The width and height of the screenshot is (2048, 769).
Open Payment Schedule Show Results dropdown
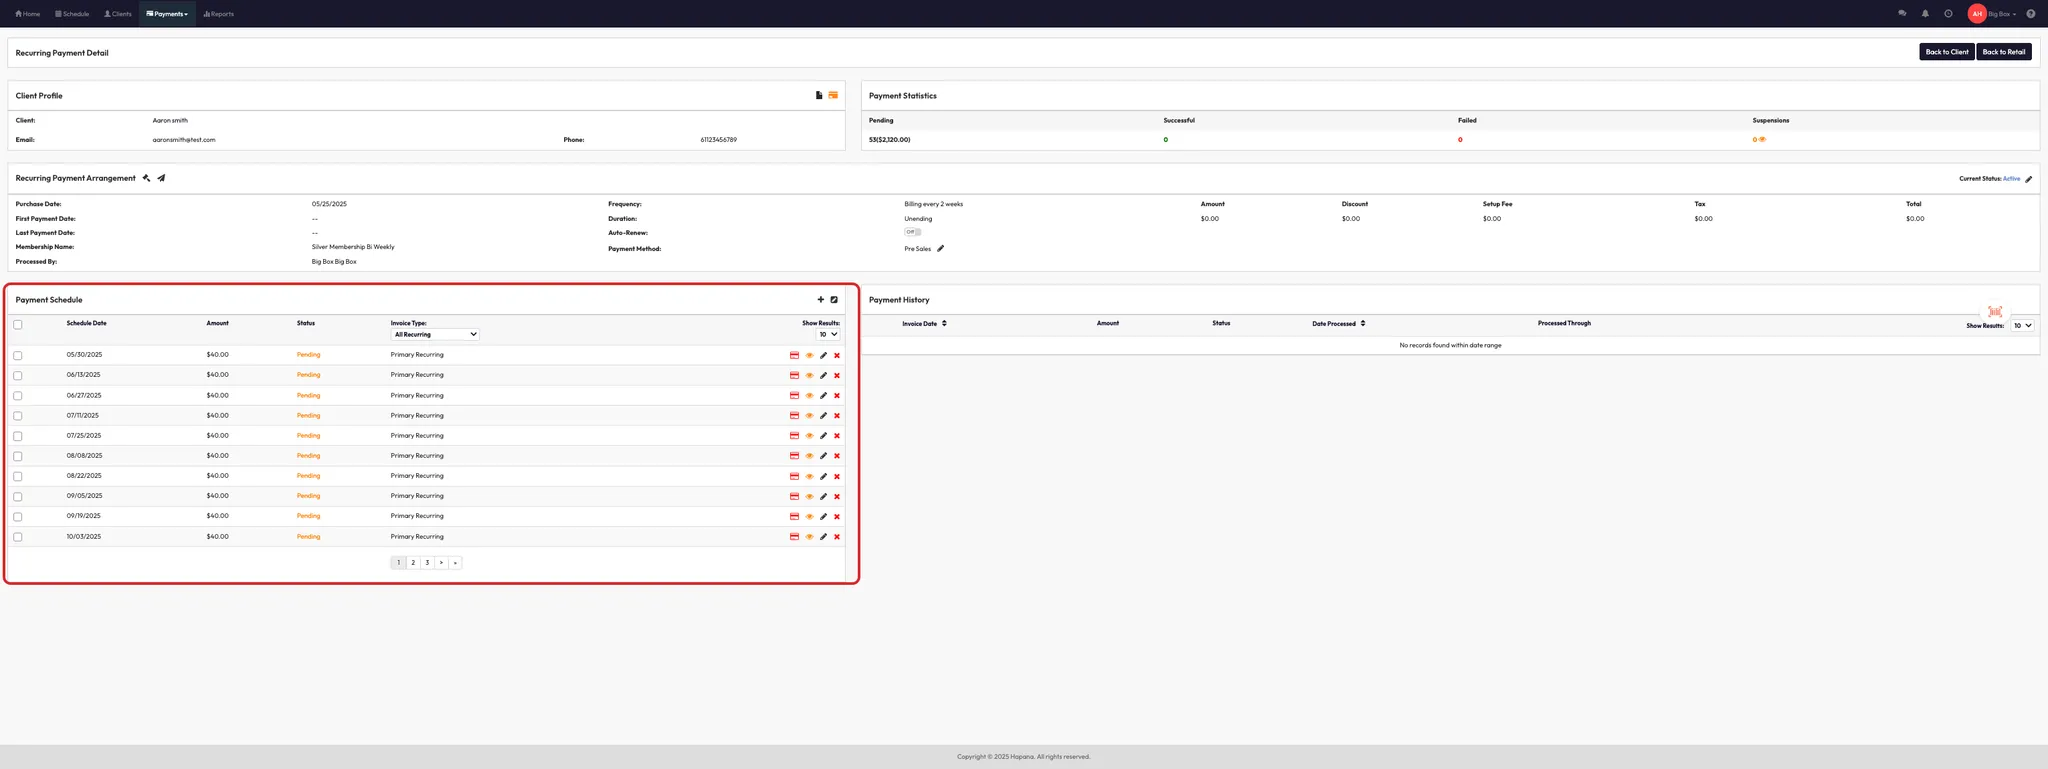coord(828,334)
